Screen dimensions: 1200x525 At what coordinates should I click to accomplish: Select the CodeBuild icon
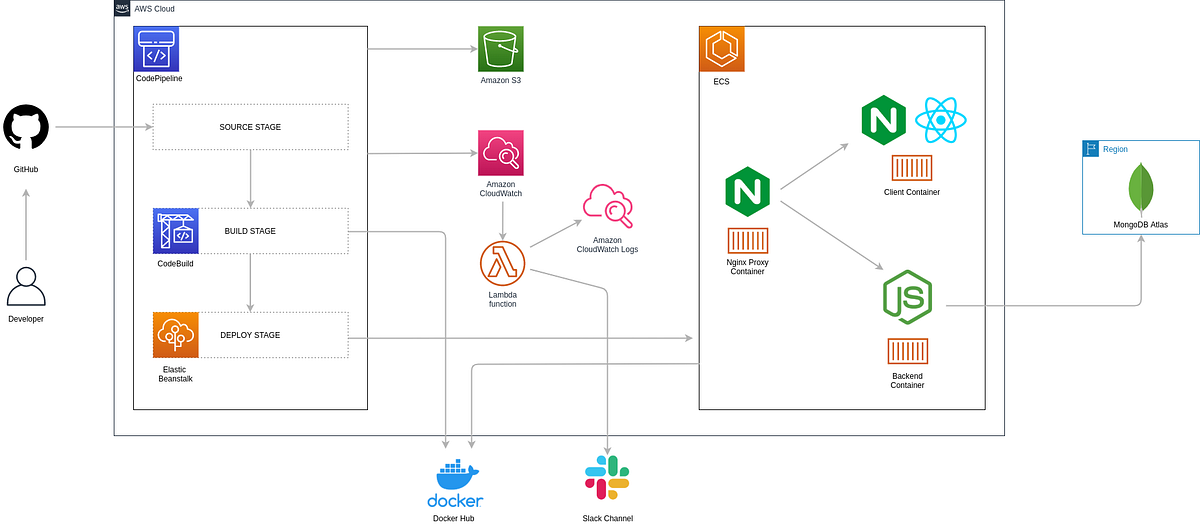[x=176, y=231]
